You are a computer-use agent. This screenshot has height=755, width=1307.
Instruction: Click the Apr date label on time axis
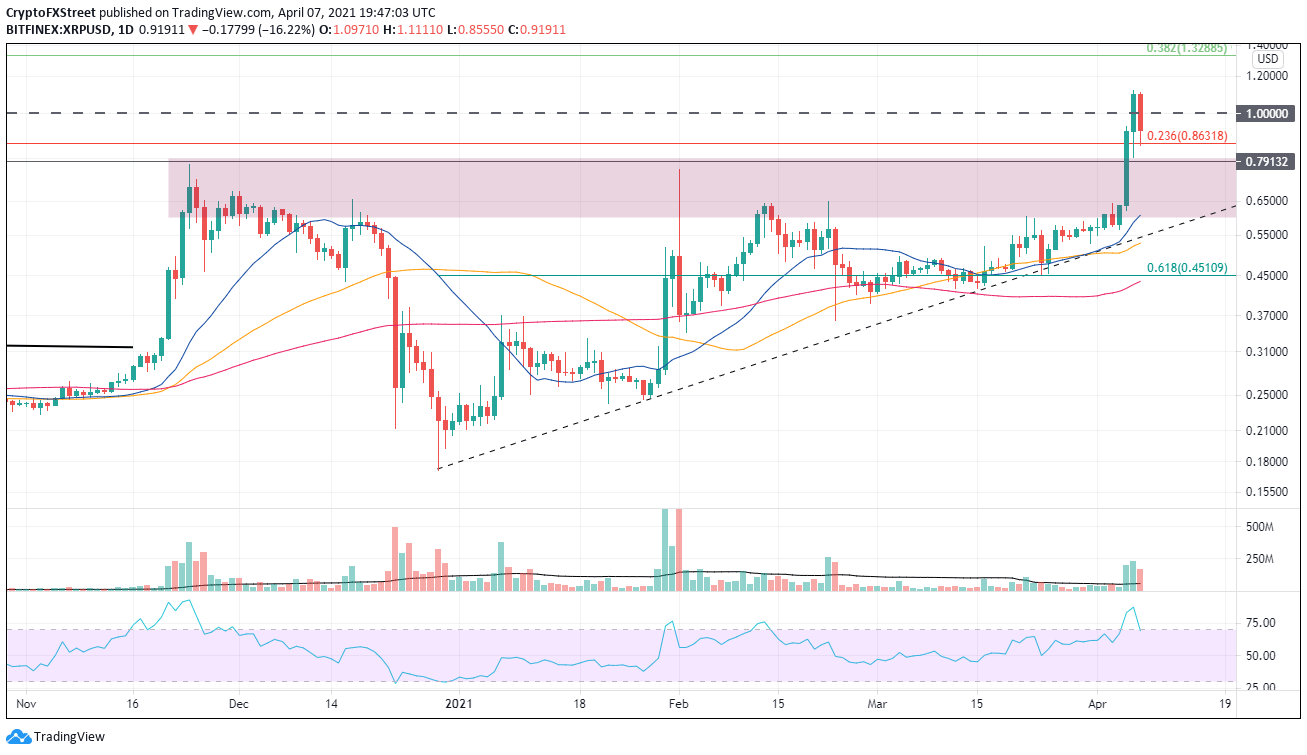(1098, 704)
